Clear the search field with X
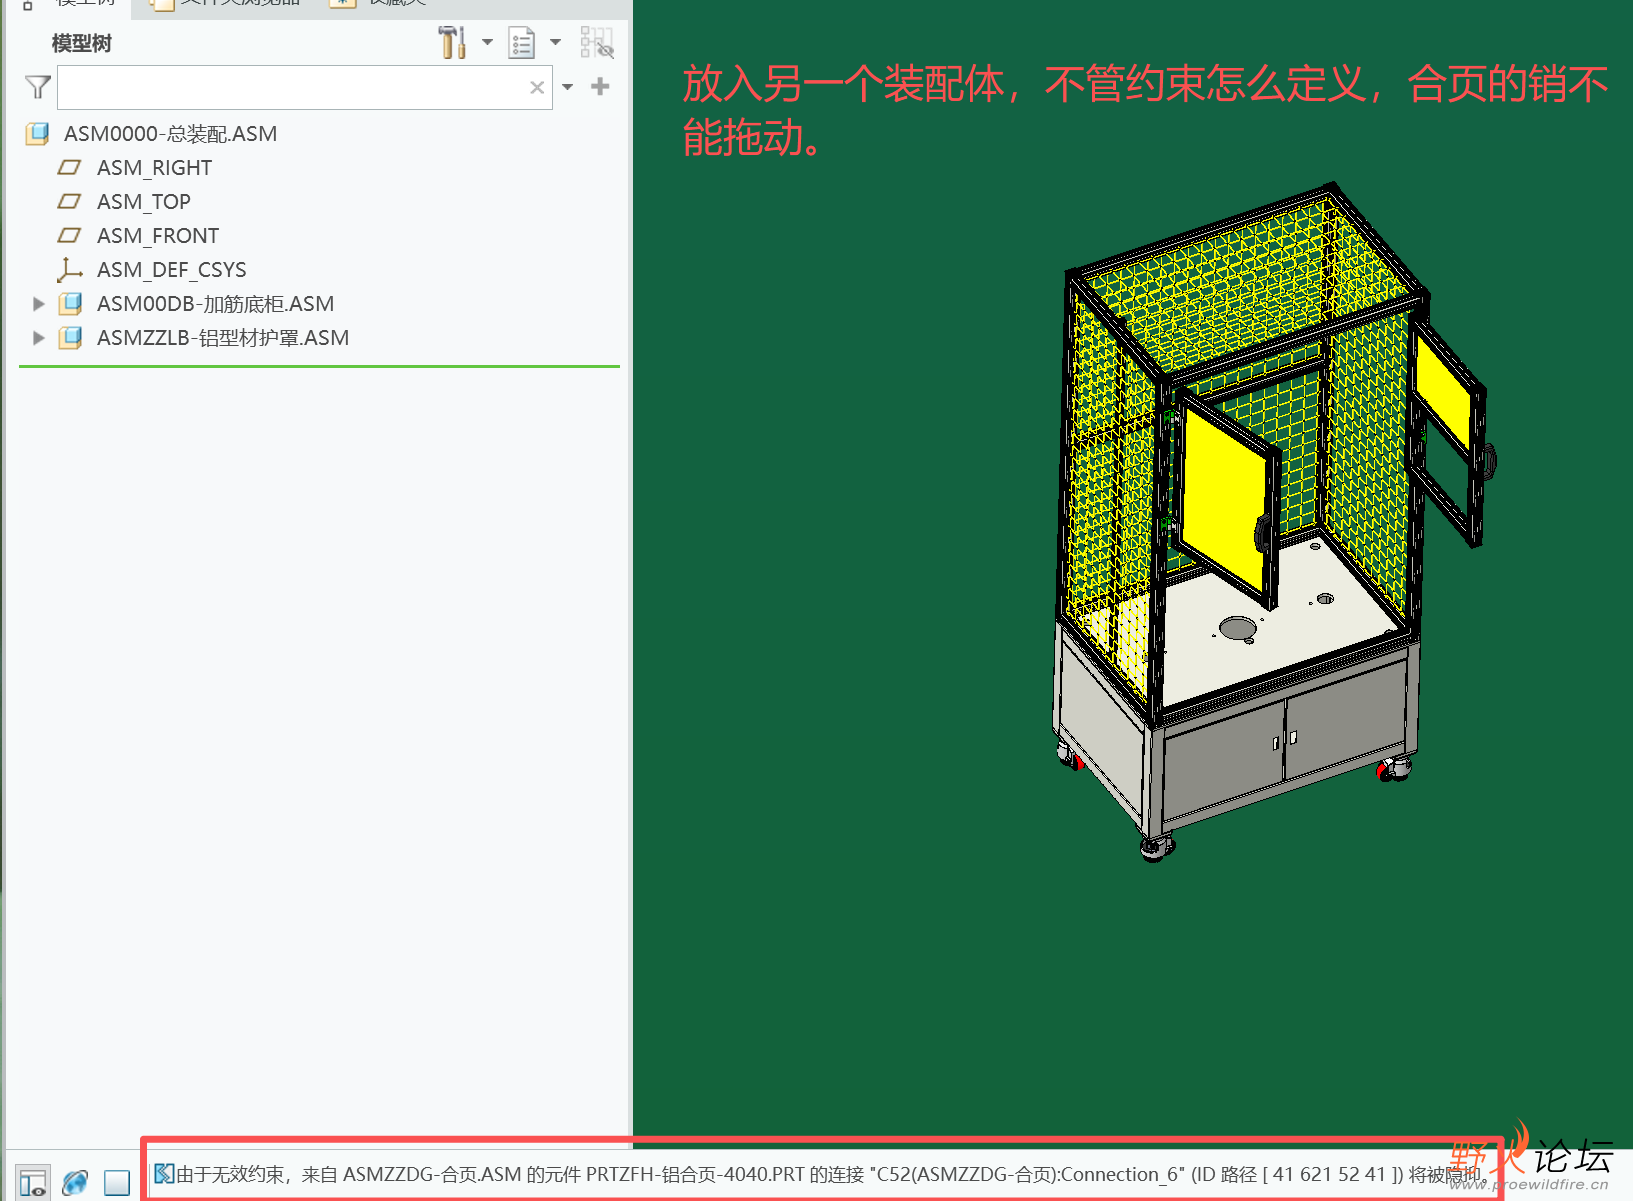This screenshot has width=1633, height=1201. [x=537, y=88]
